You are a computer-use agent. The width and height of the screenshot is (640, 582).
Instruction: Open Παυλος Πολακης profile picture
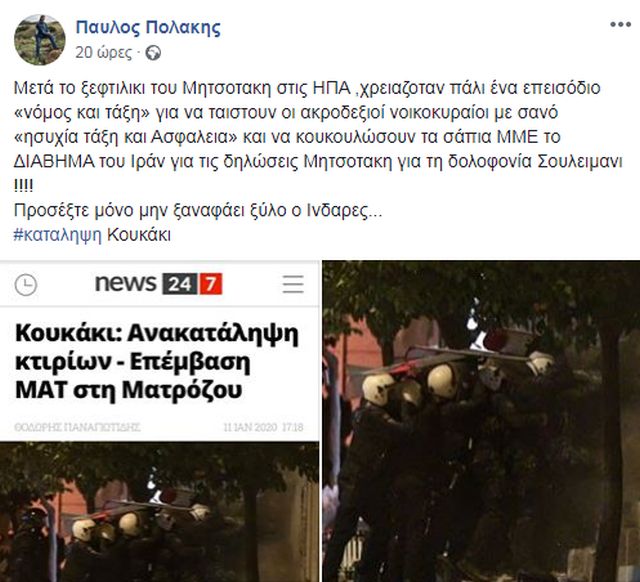pyautogui.click(x=40, y=40)
